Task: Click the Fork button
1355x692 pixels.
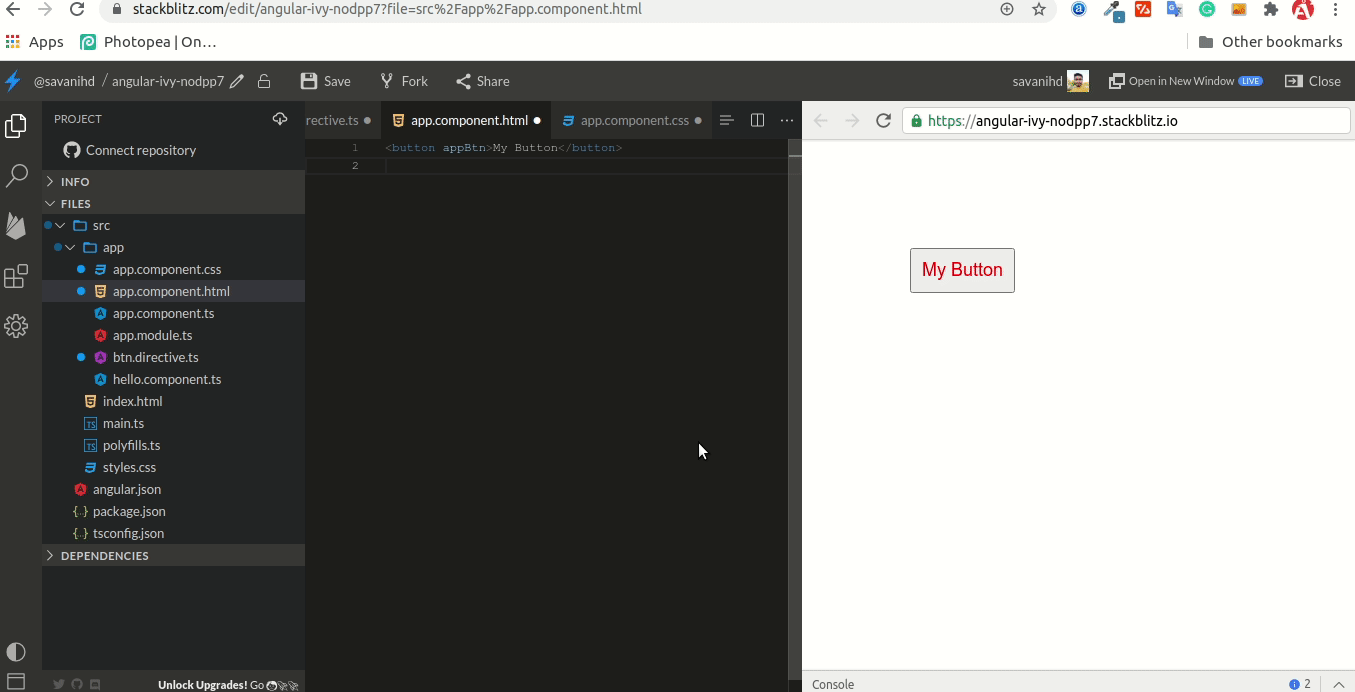Action: coord(404,82)
